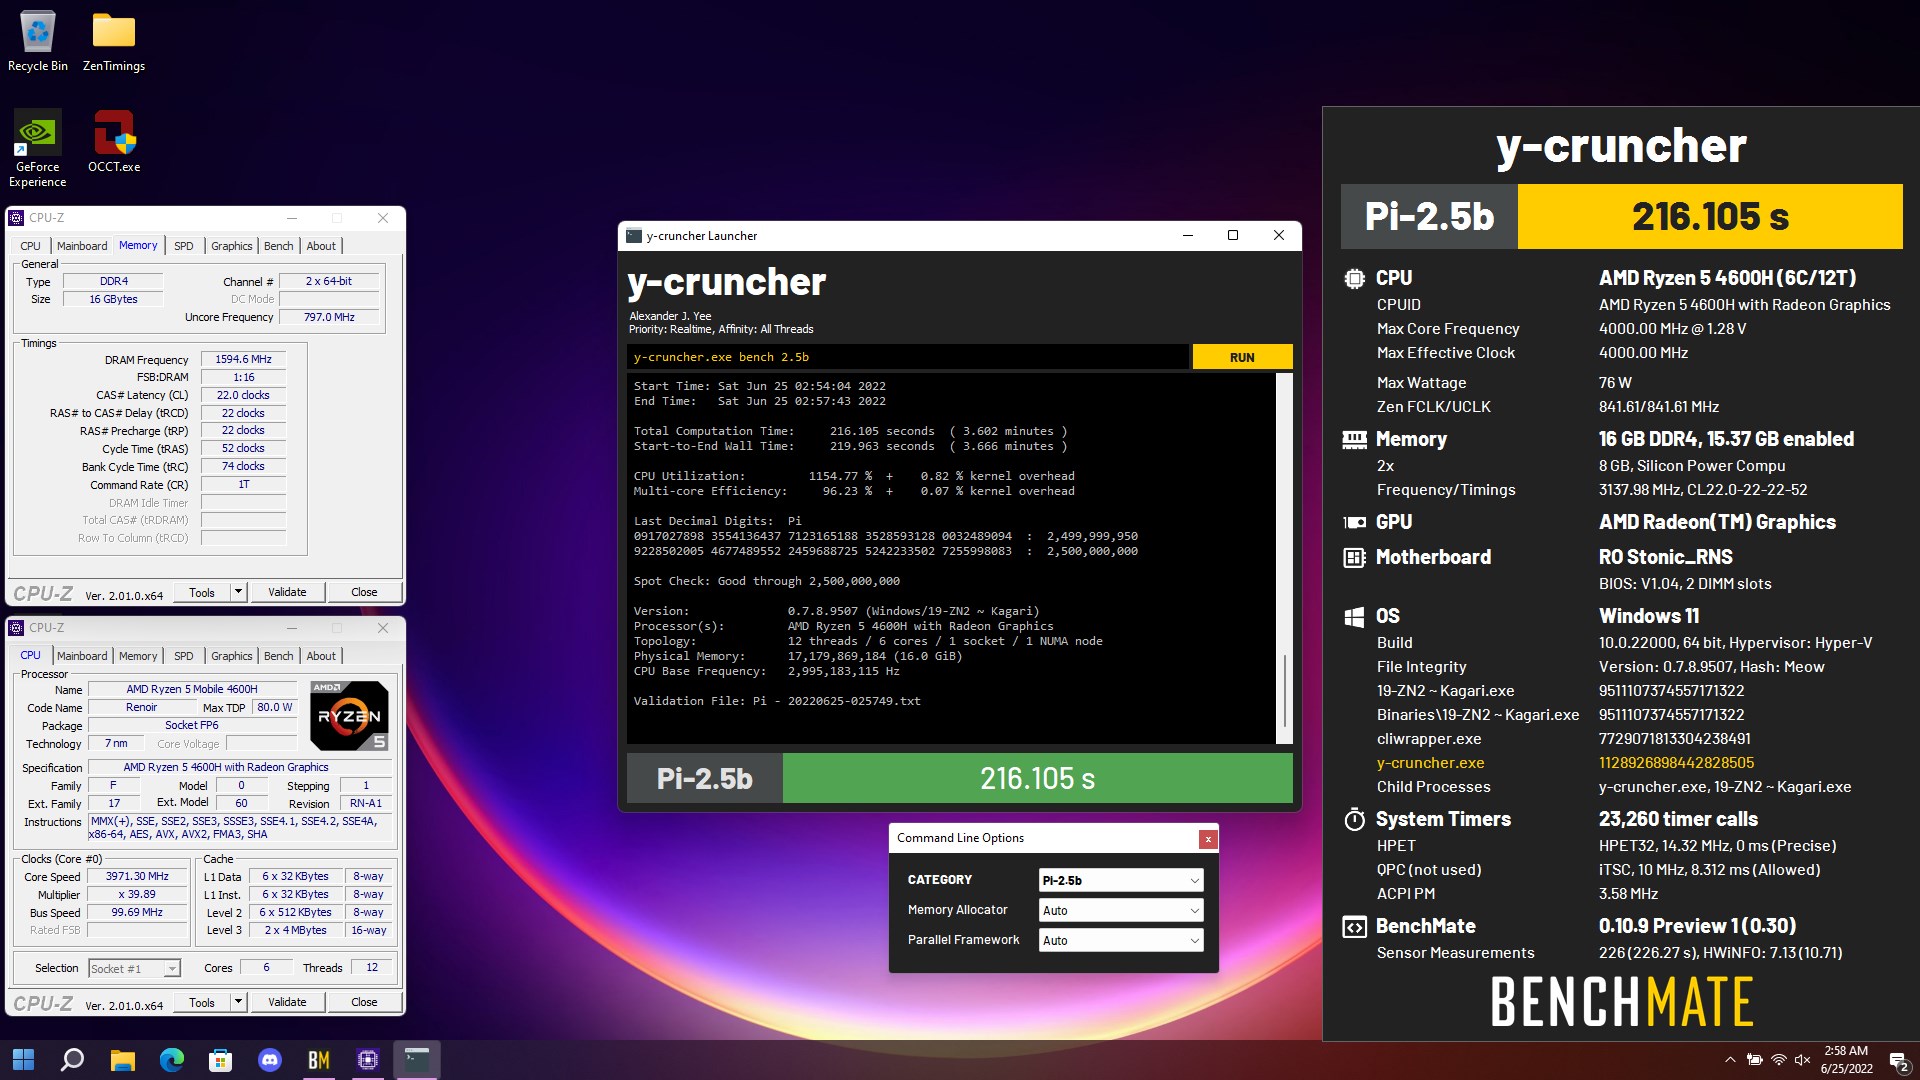Open SPD tab in upper CPU-Z window
Viewport: 1920px width, 1080px height.
[x=184, y=246]
